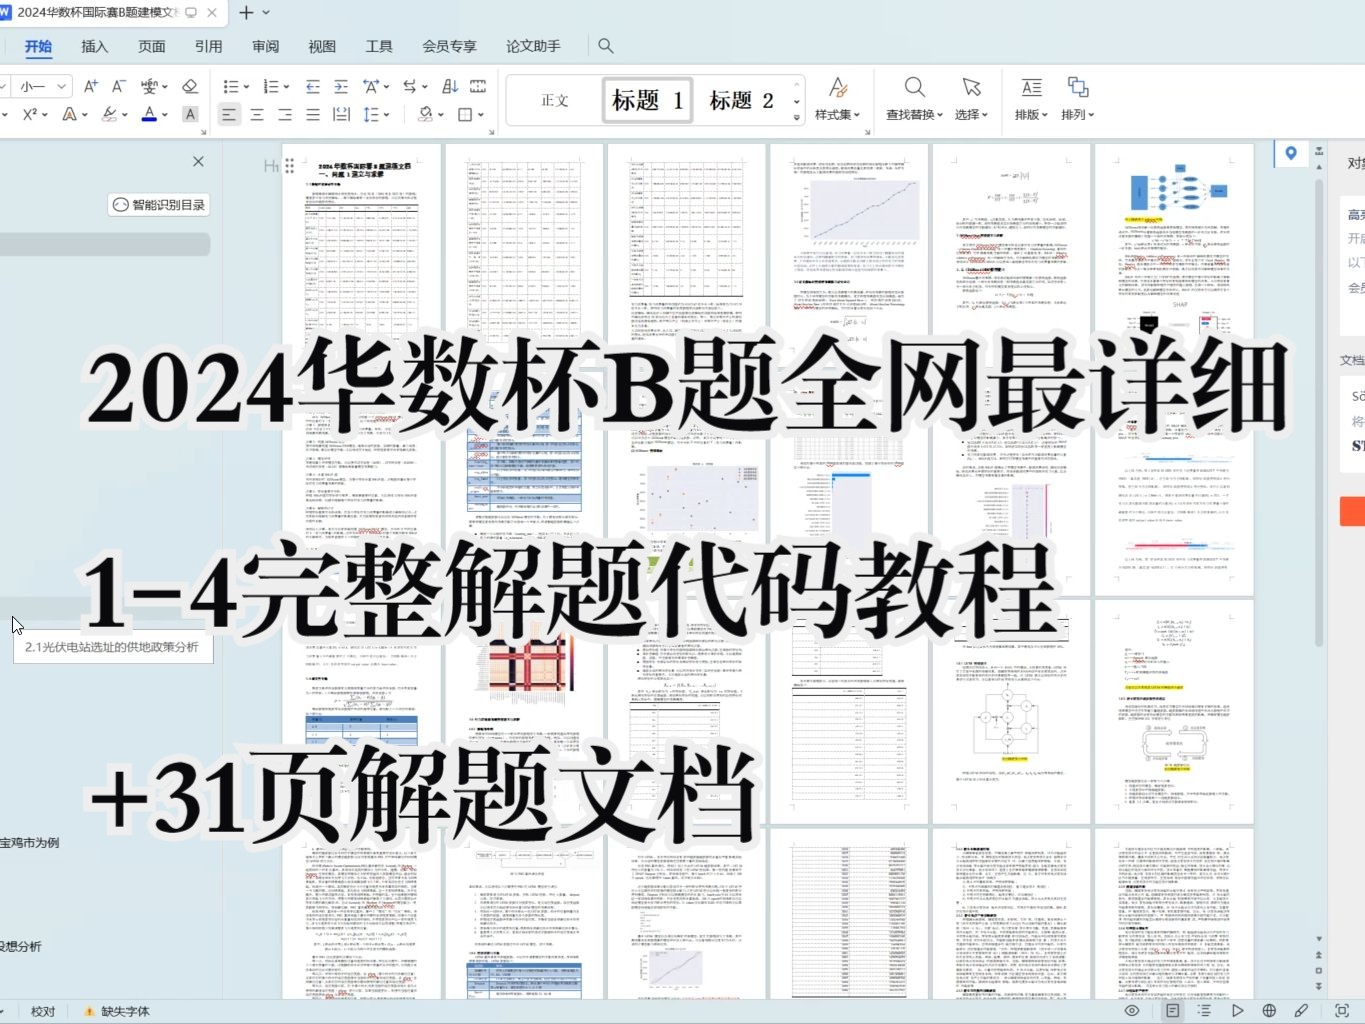Justify the paragraph text
Viewport: 1365px width, 1024px height.
coord(313,114)
